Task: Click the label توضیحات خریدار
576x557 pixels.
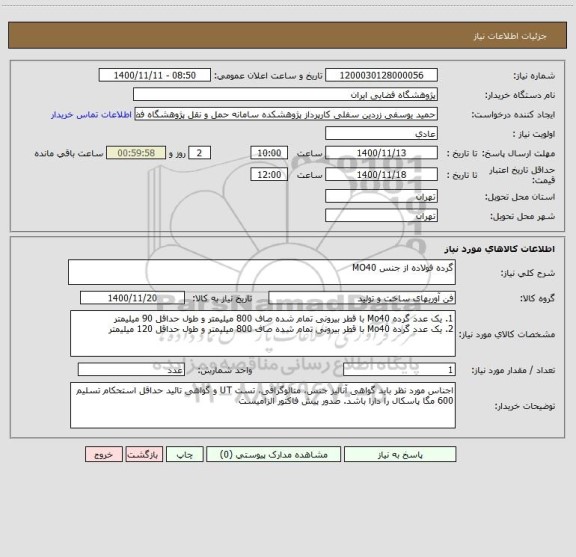Action: [x=525, y=406]
